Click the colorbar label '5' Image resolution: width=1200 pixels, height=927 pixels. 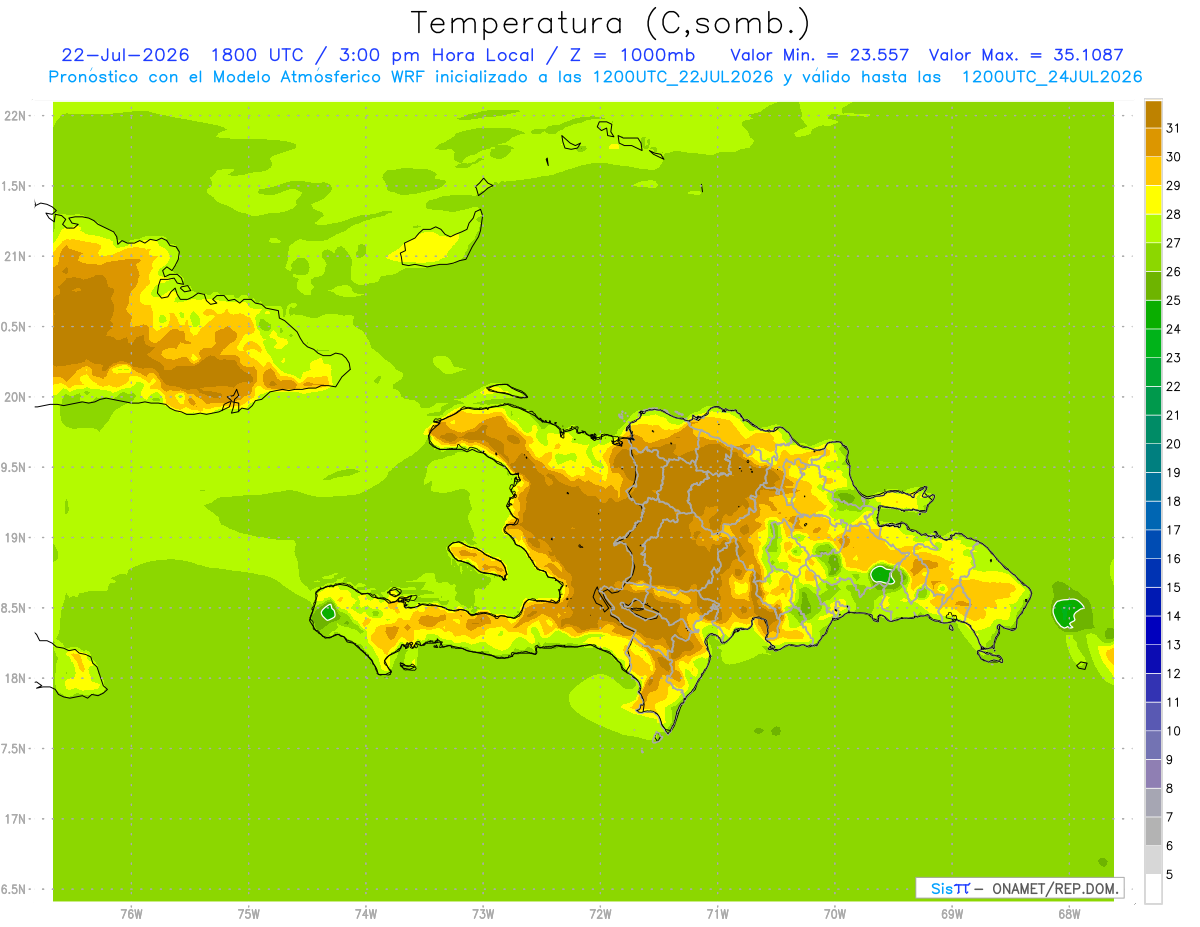[1169, 875]
